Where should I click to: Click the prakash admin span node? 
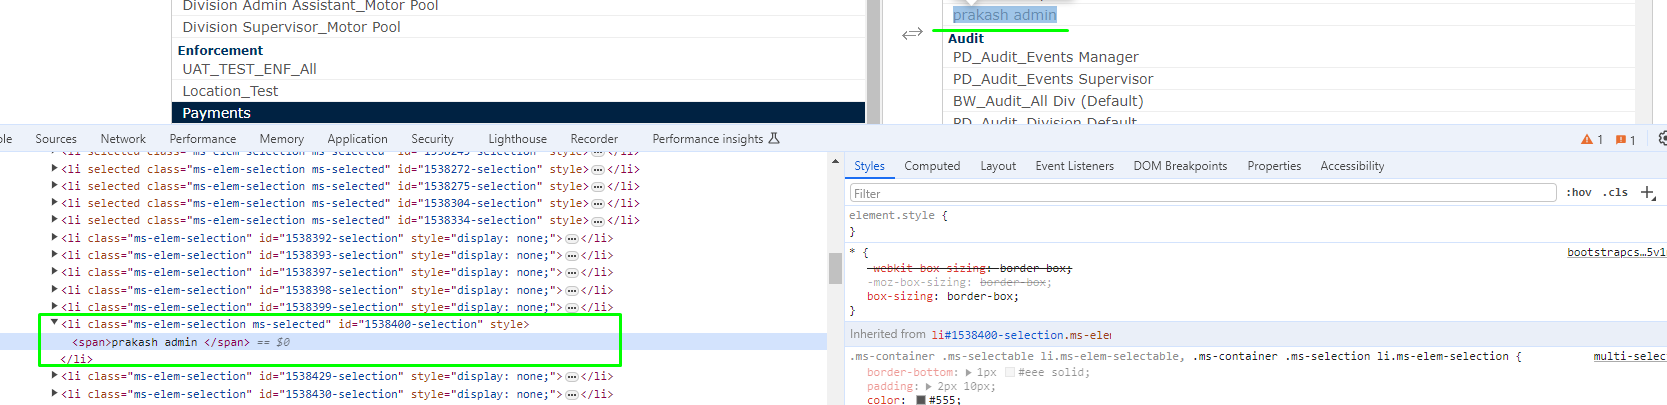coord(160,342)
